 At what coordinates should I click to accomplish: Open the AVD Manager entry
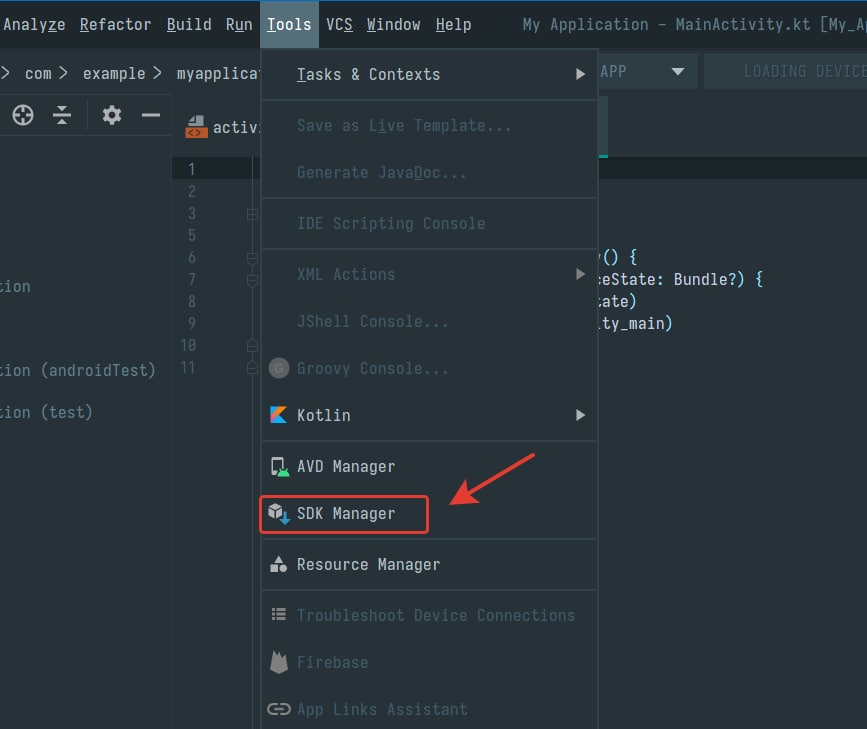tap(430, 467)
